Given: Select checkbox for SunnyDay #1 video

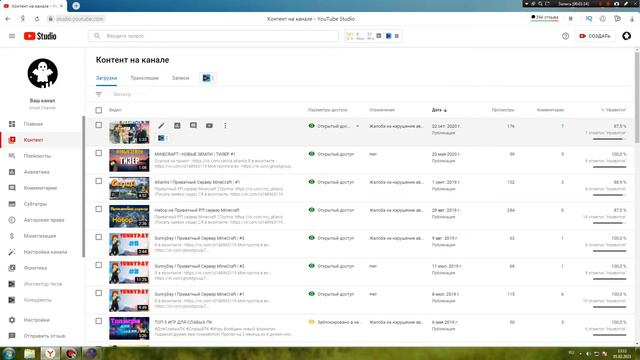Looking at the screenshot, I should click(99, 293).
